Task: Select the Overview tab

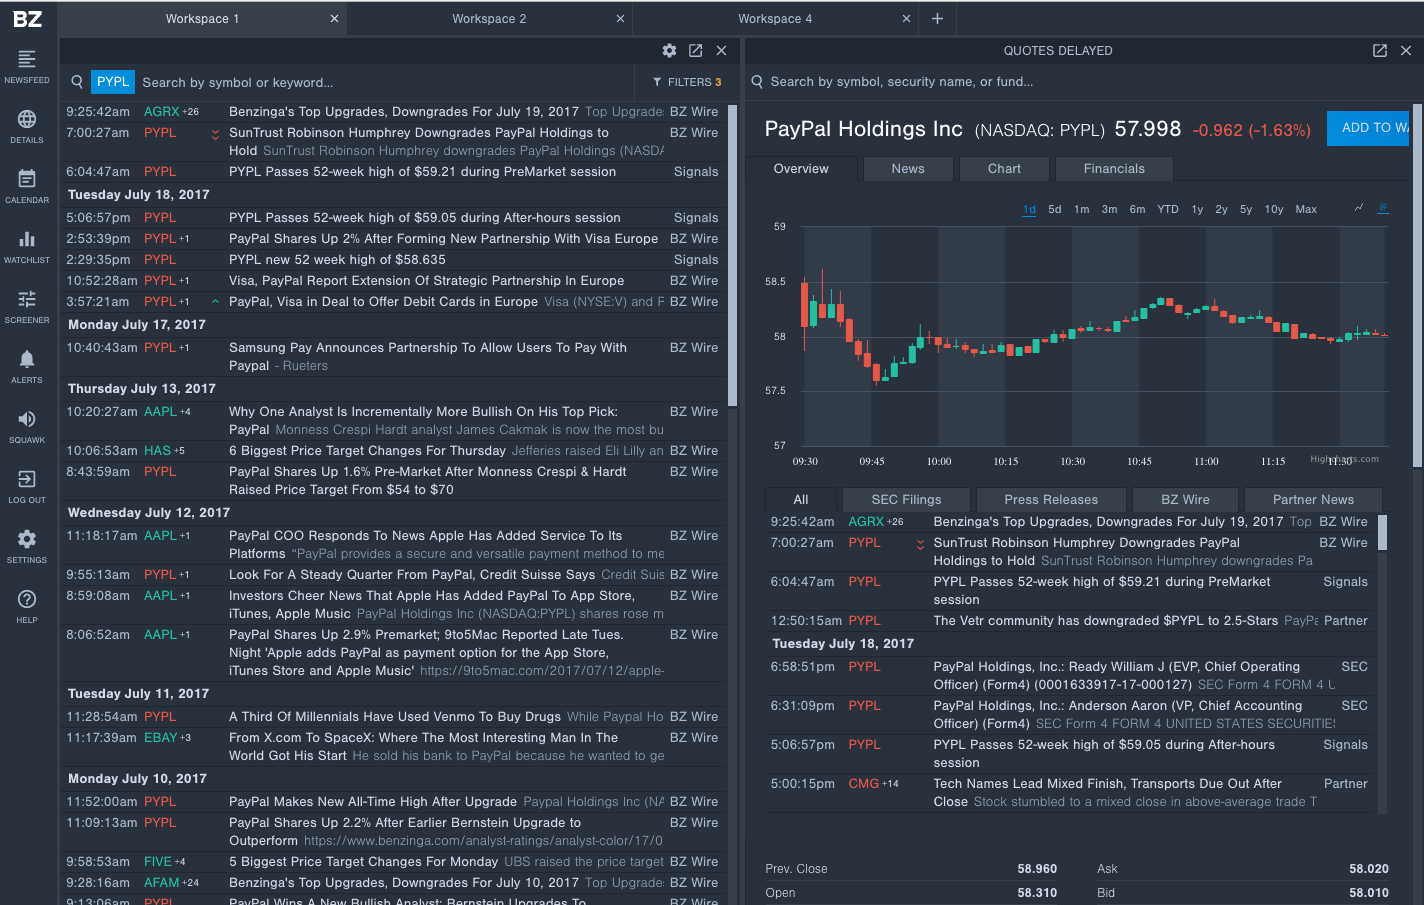Action: (x=801, y=169)
